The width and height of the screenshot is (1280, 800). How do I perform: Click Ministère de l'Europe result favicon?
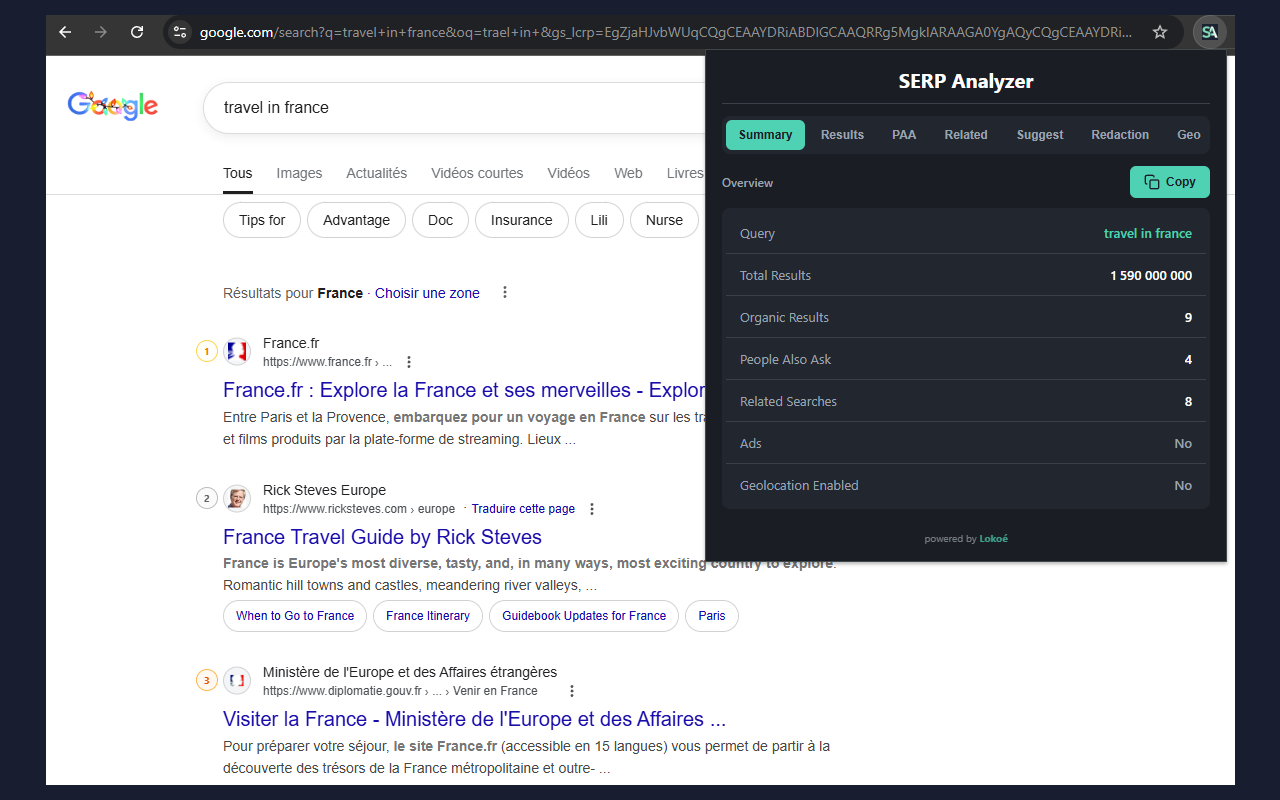coord(237,680)
